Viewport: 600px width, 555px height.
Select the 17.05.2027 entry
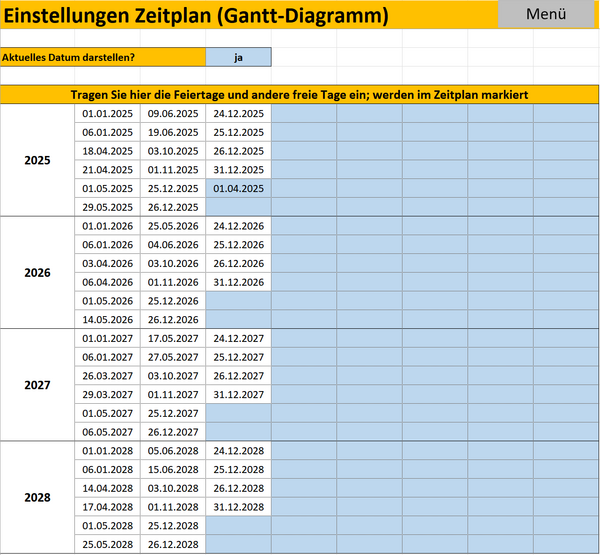173,339
